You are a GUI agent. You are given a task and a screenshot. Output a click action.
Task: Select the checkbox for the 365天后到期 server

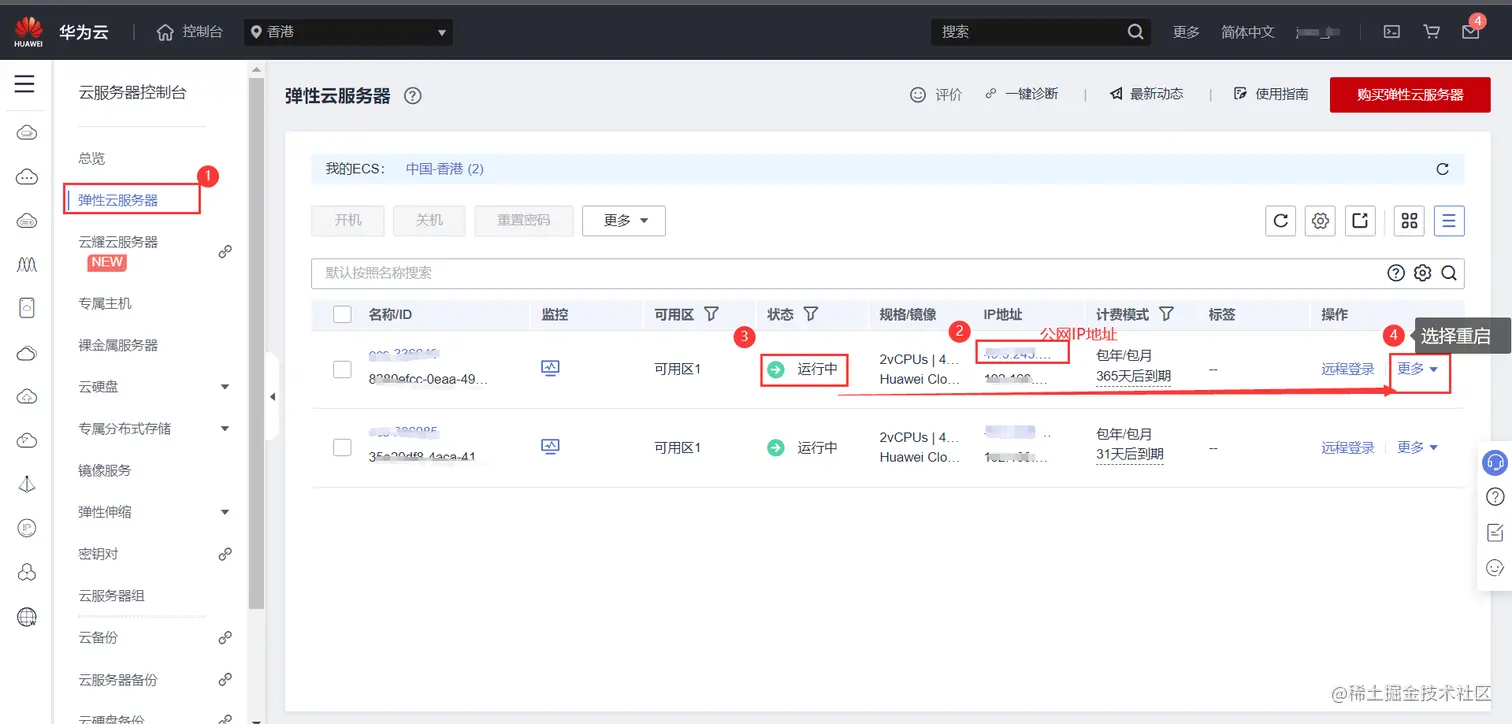tap(342, 369)
